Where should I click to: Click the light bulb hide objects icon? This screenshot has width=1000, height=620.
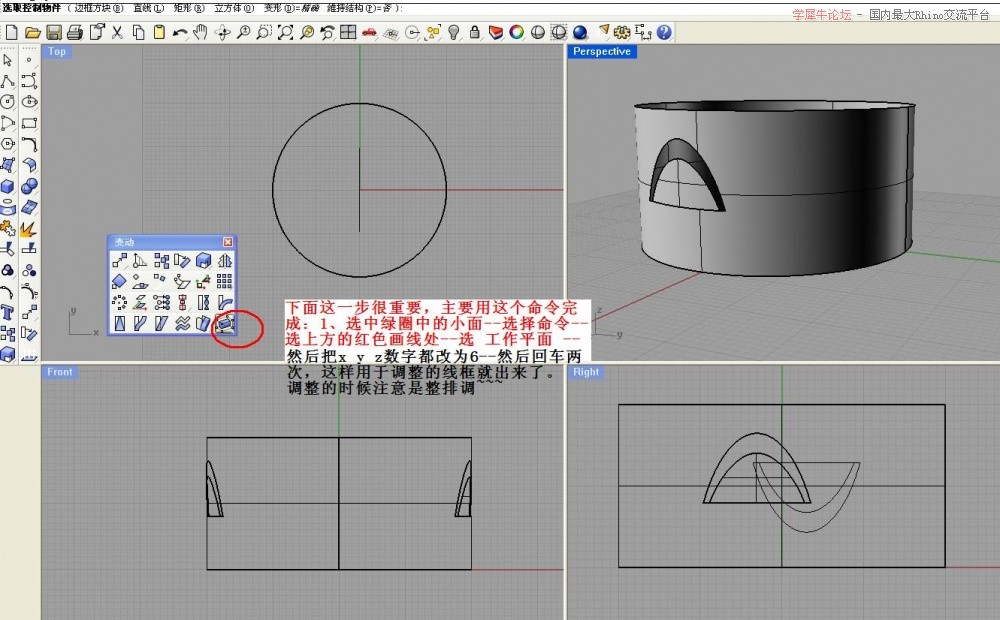tap(453, 33)
